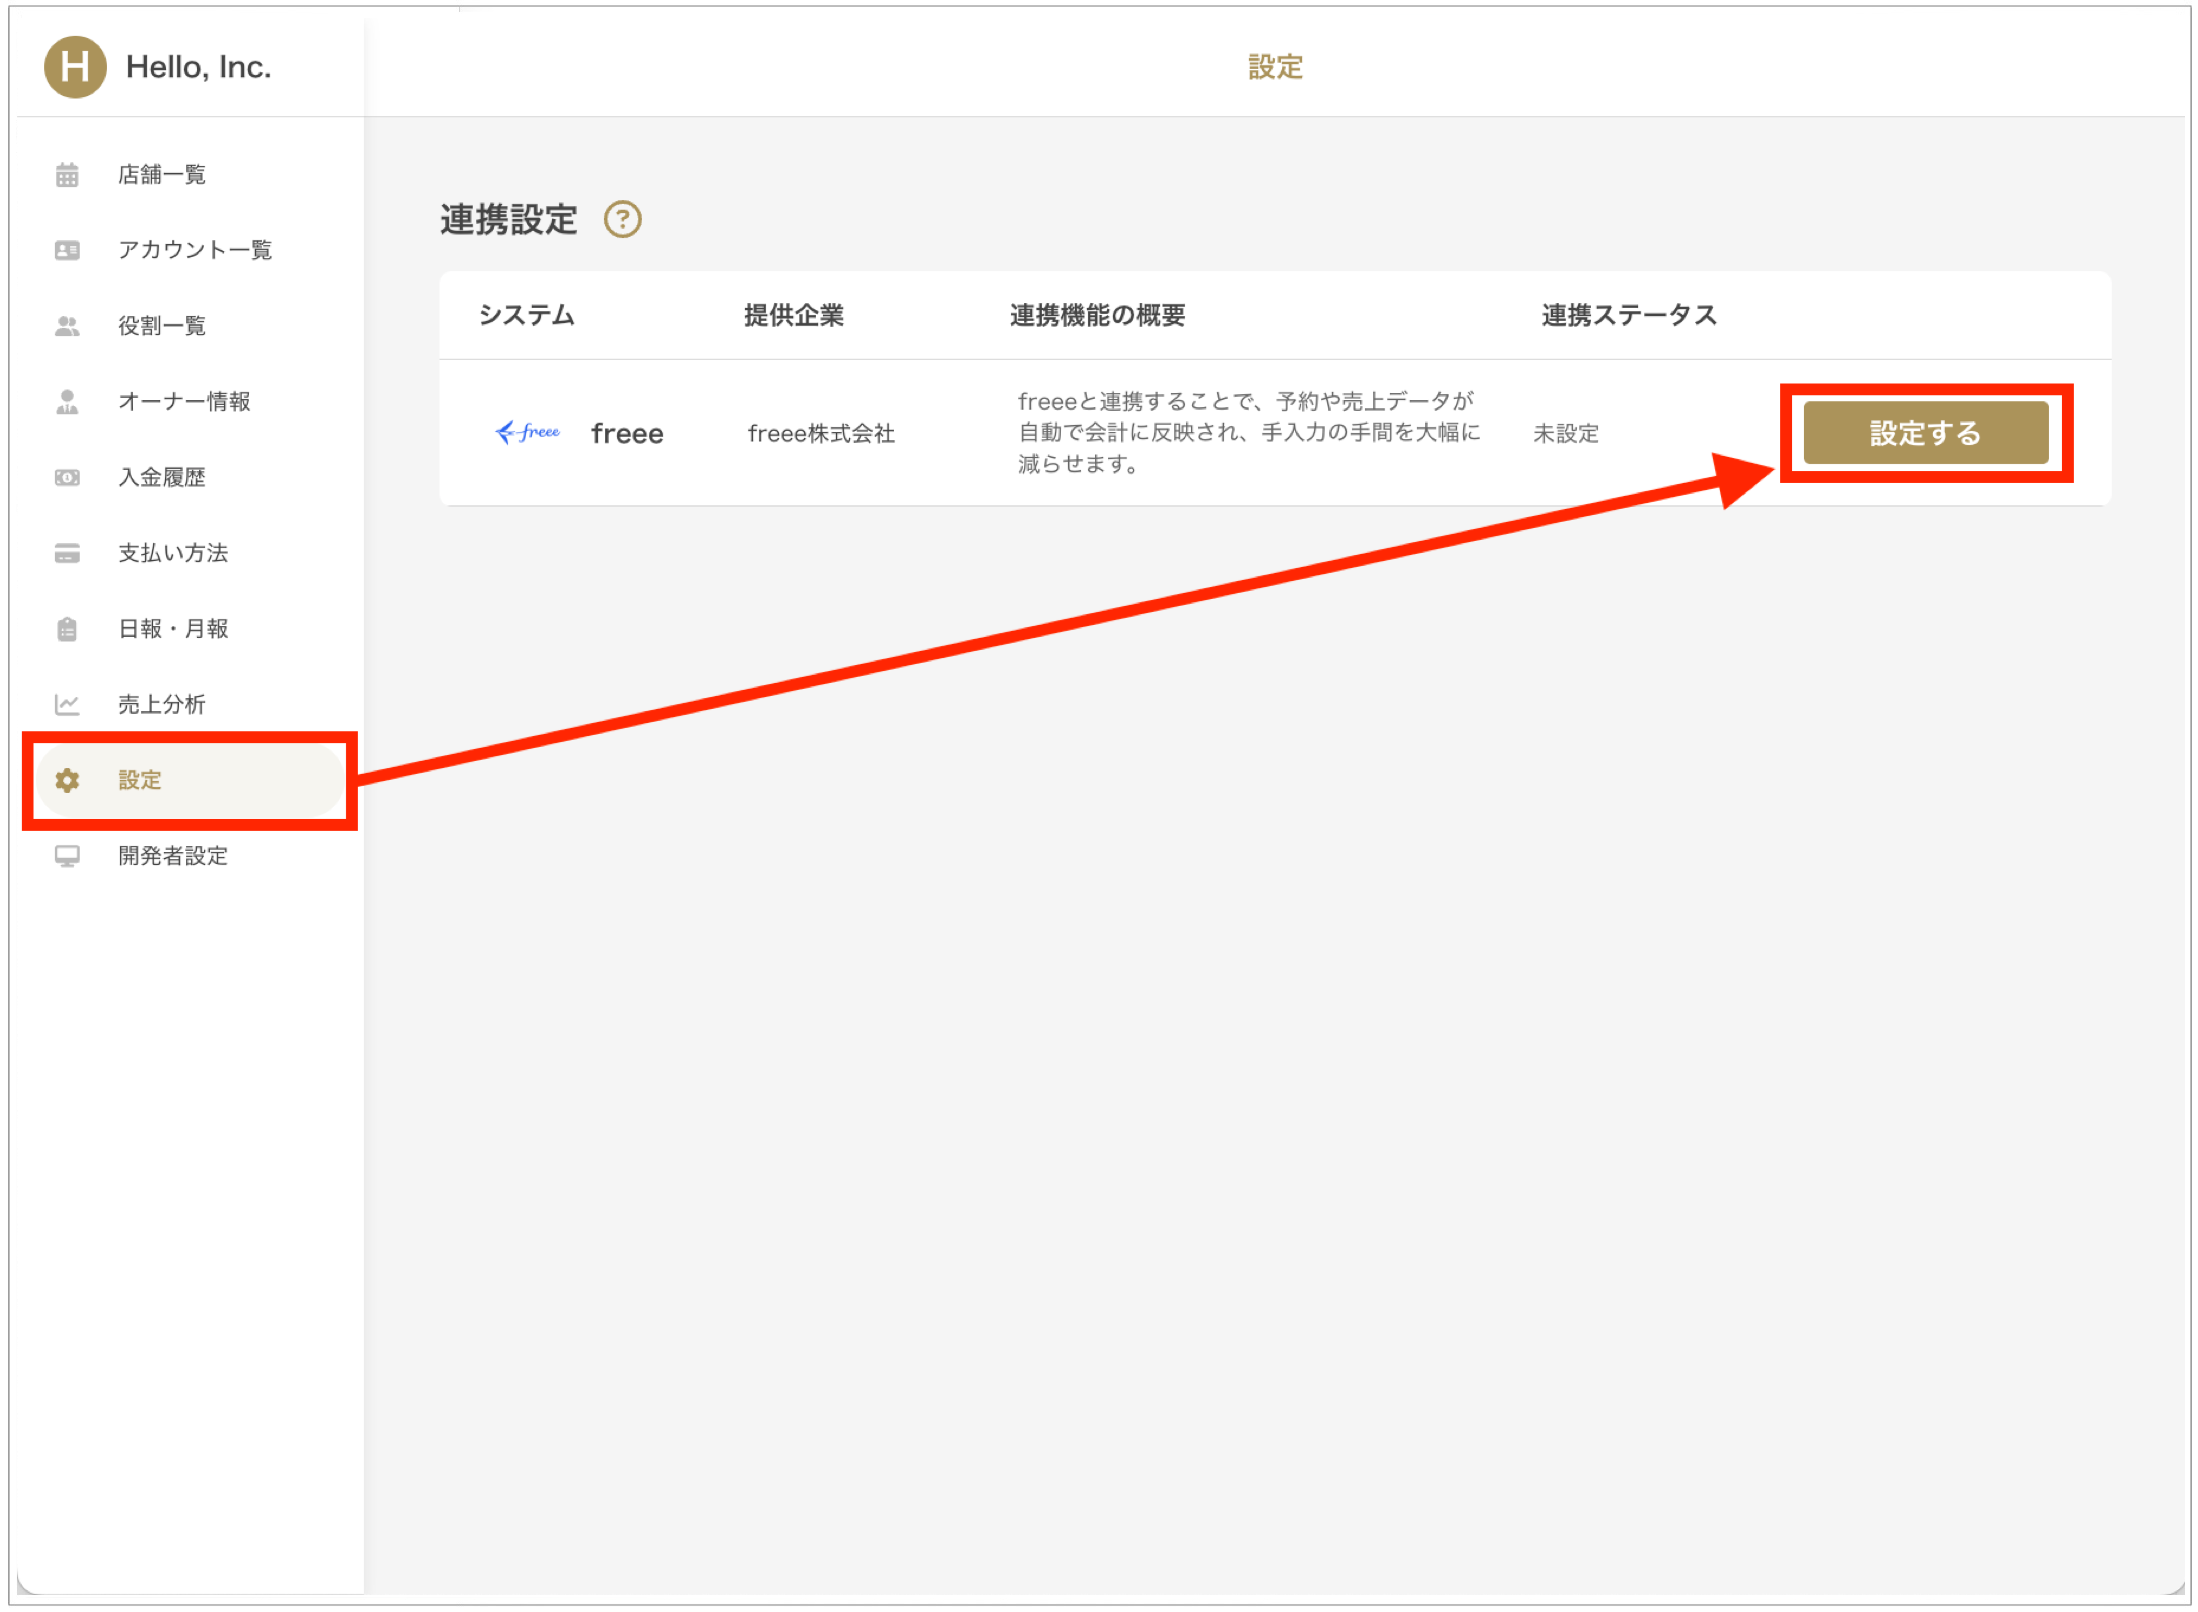Image resolution: width=2198 pixels, height=1612 pixels.
Task: Click the 設定 page title at top
Action: 1276,67
